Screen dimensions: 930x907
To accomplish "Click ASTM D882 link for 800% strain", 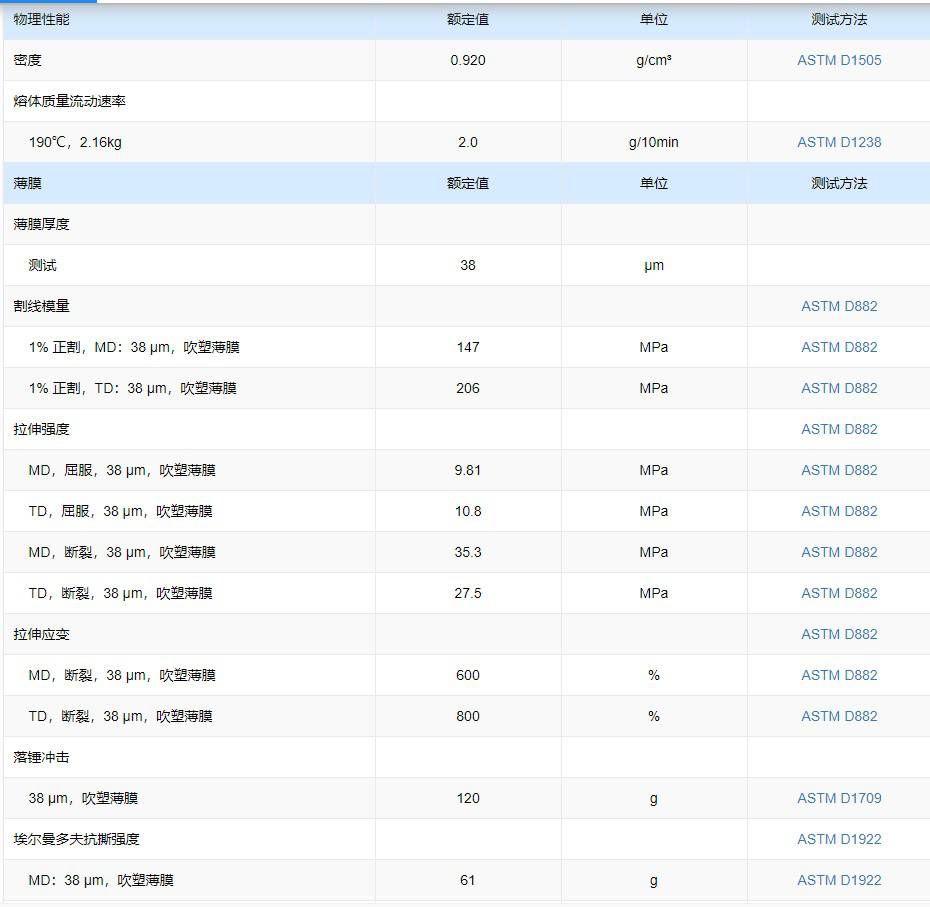I will [x=839, y=716].
